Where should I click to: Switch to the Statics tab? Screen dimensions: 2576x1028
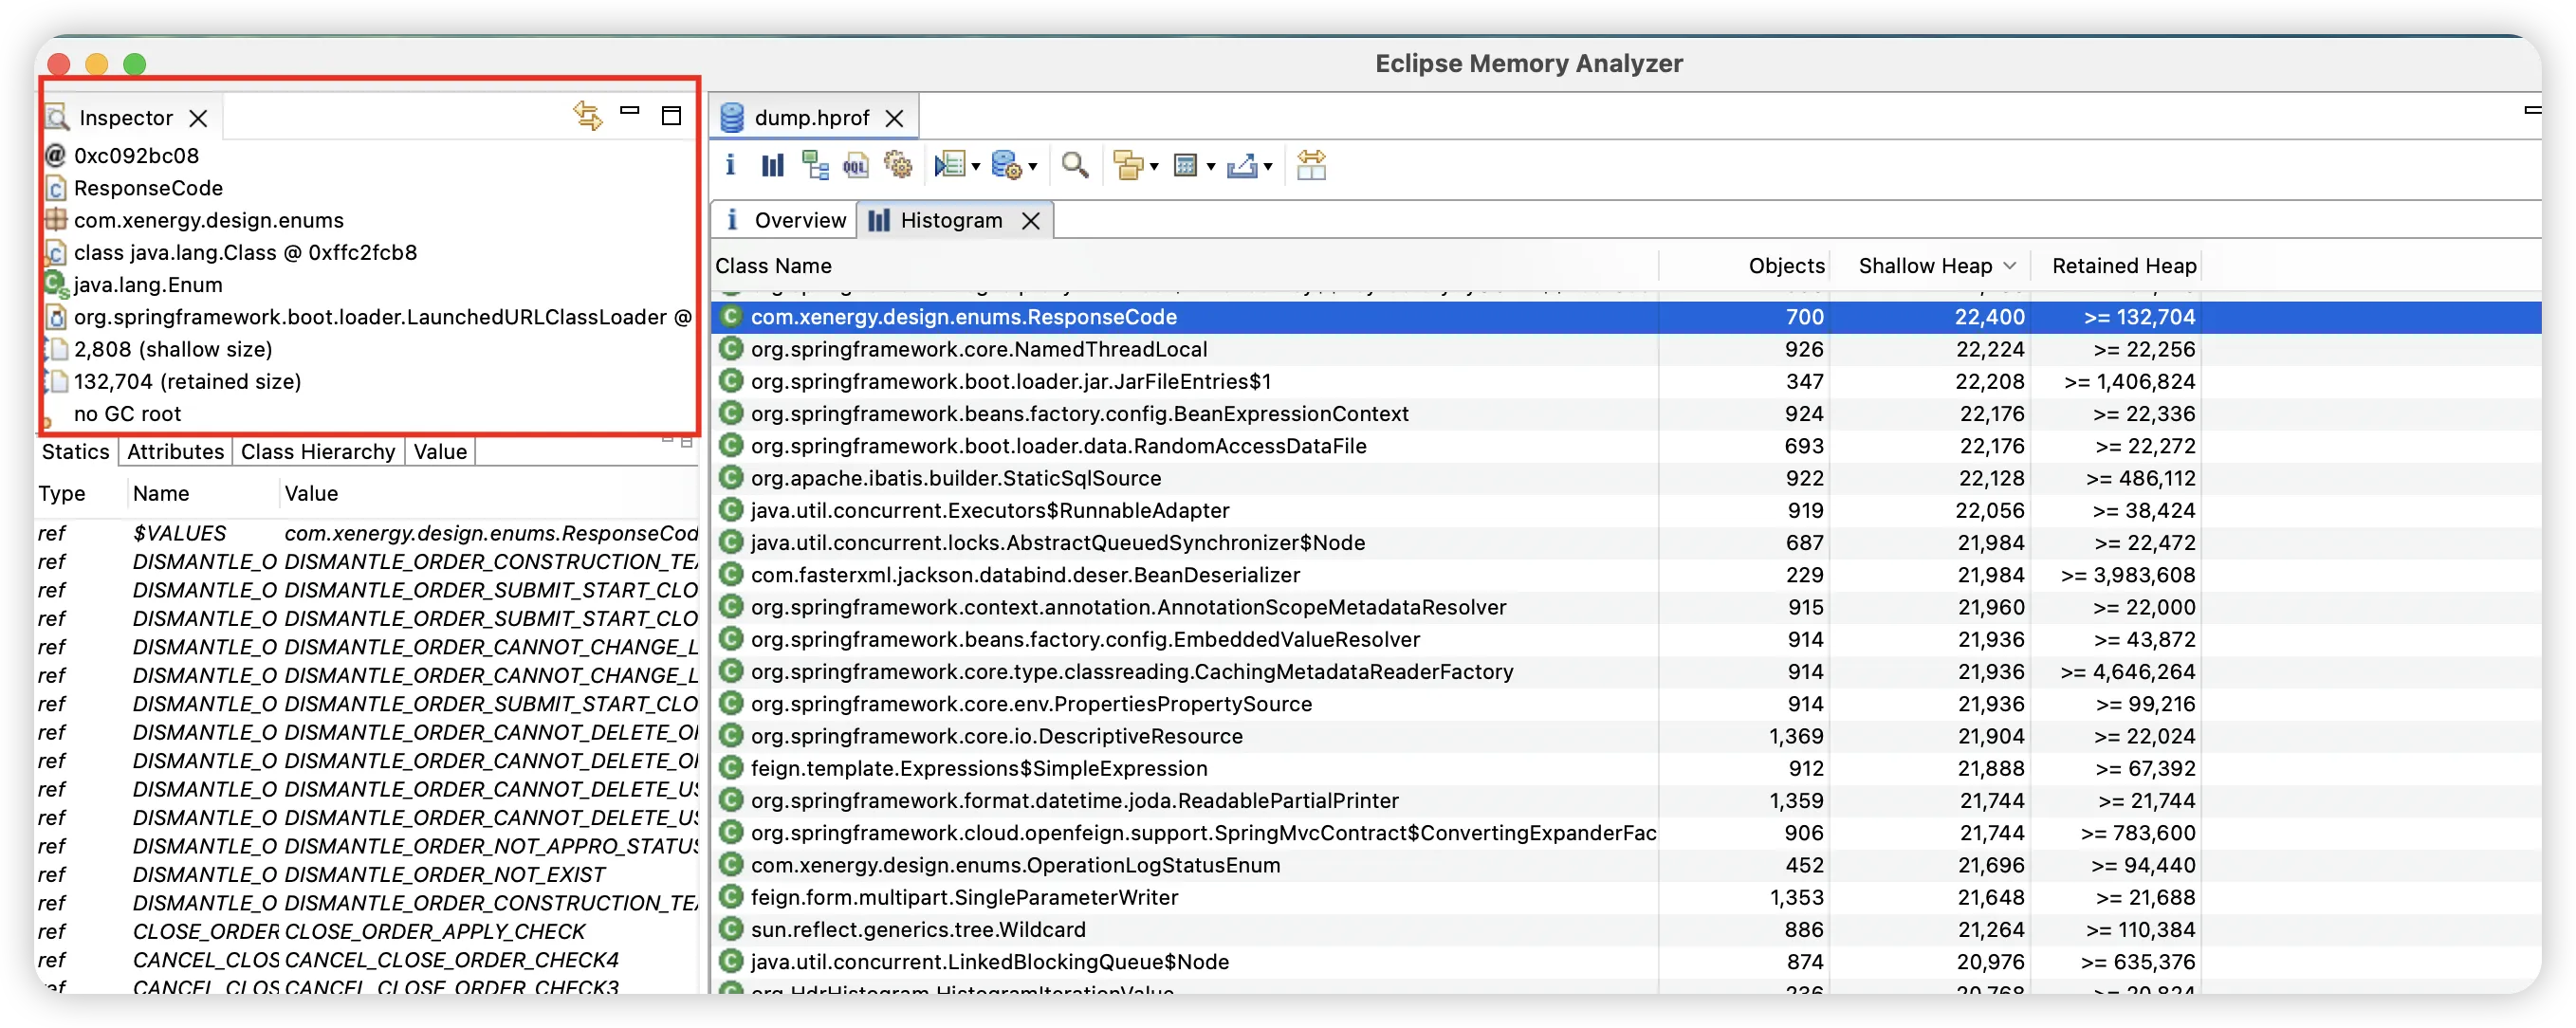[x=75, y=452]
